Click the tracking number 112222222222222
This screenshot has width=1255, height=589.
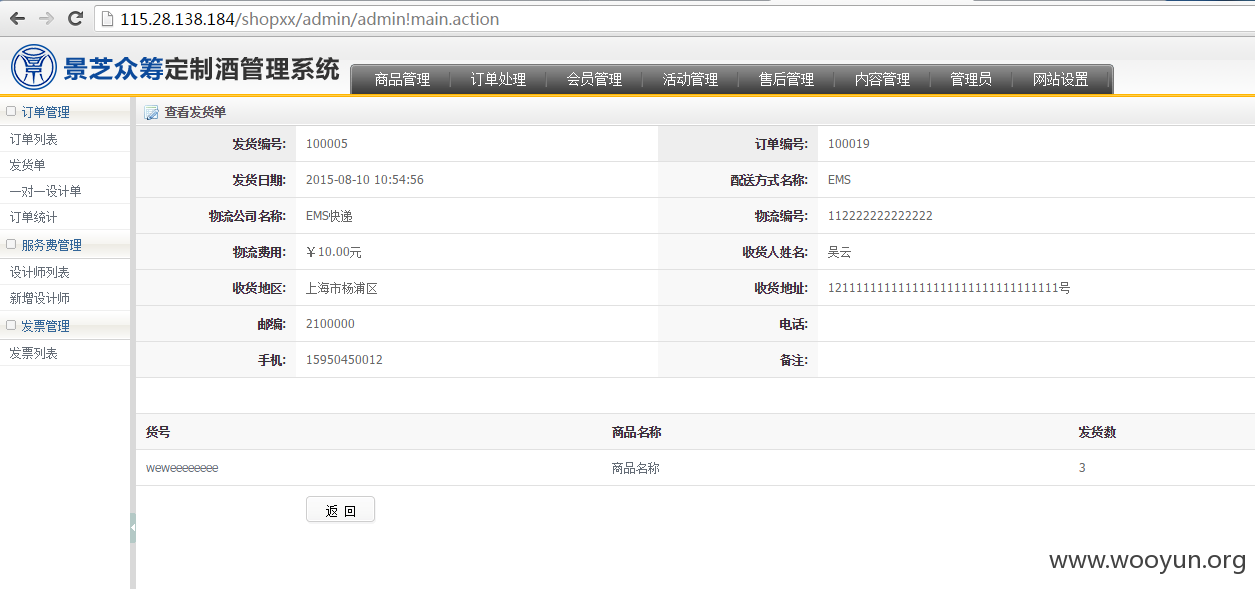pyautogui.click(x=880, y=216)
